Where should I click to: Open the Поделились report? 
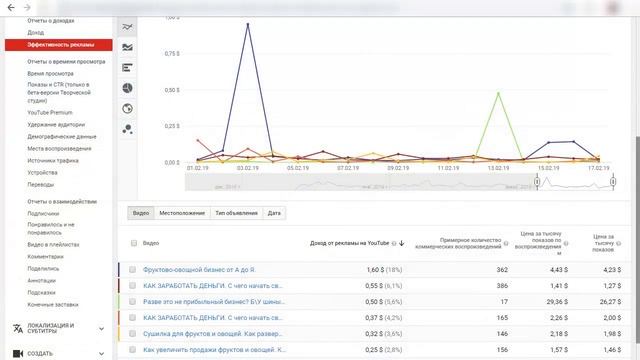point(43,269)
